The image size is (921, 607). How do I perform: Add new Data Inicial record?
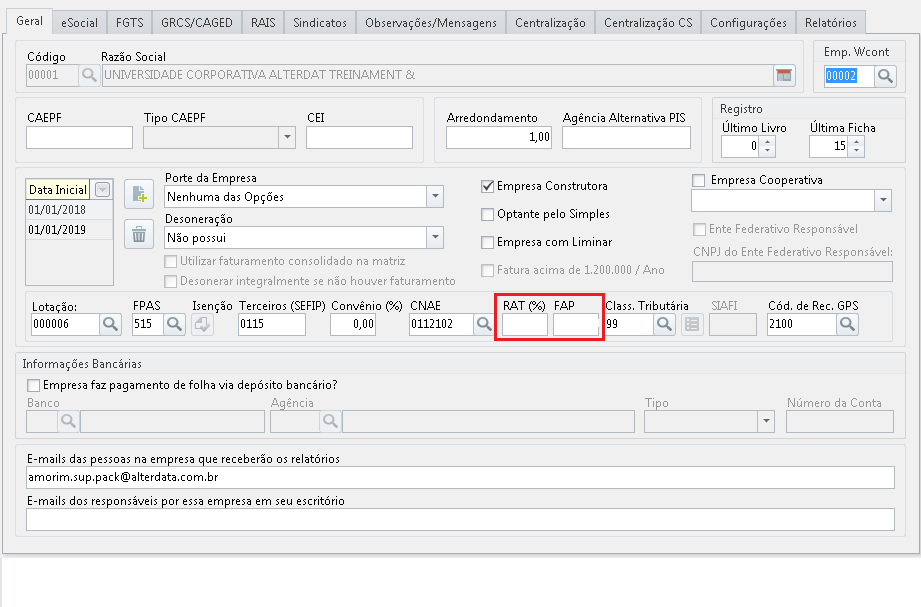click(139, 194)
